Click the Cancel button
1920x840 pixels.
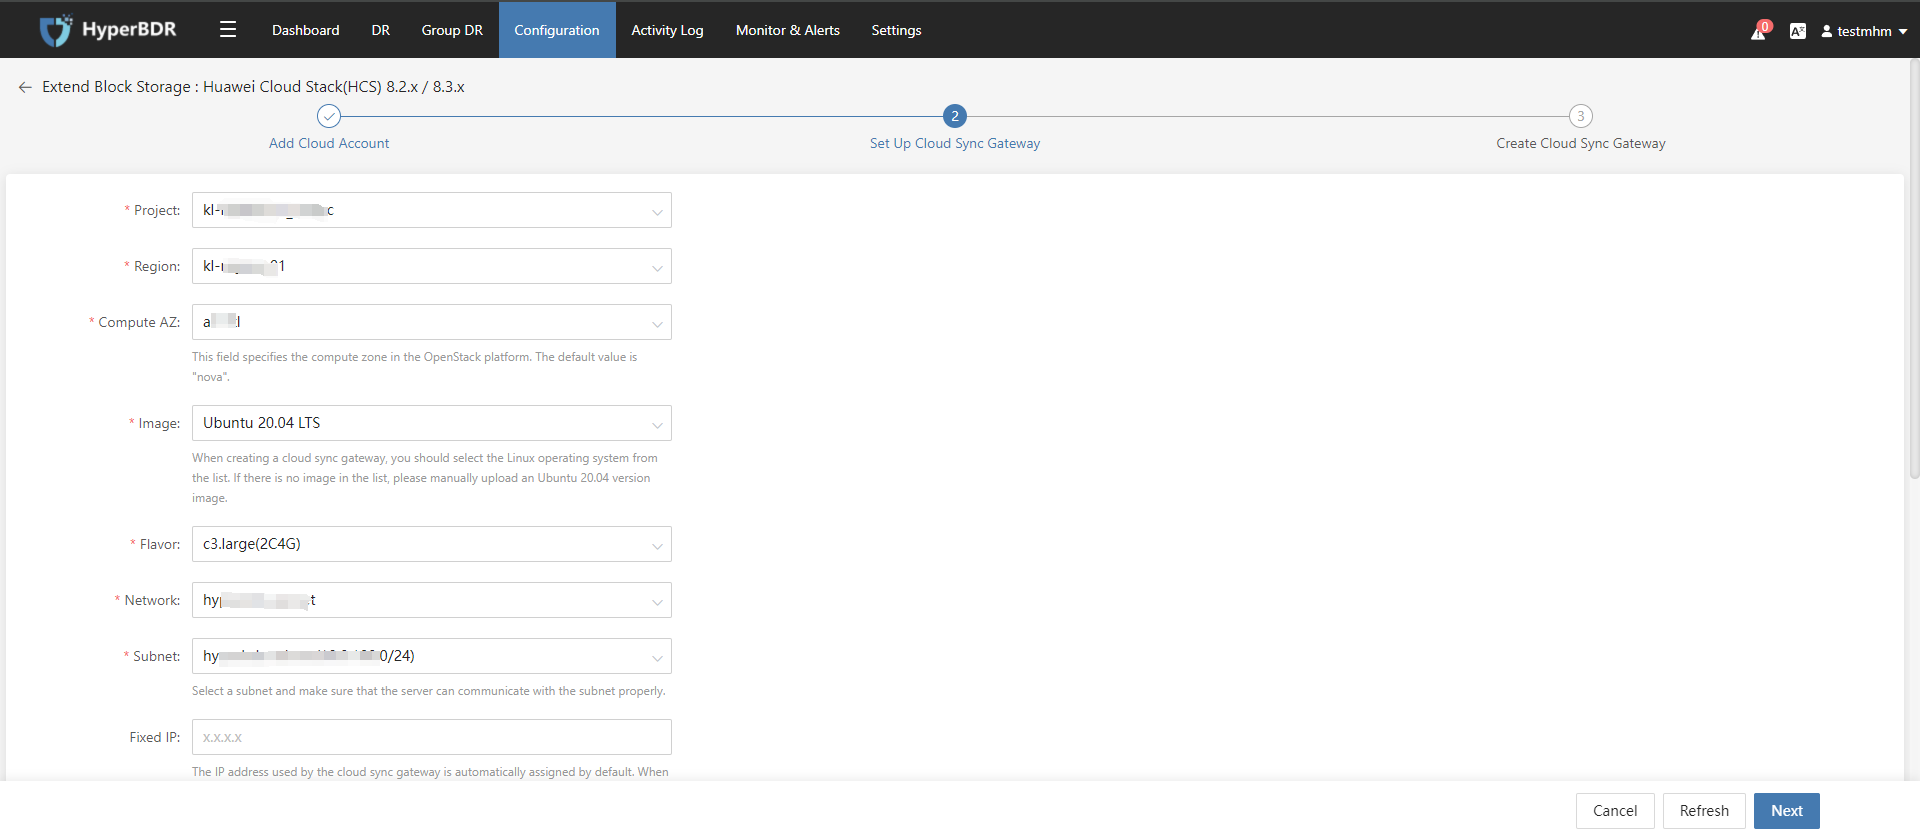point(1615,811)
